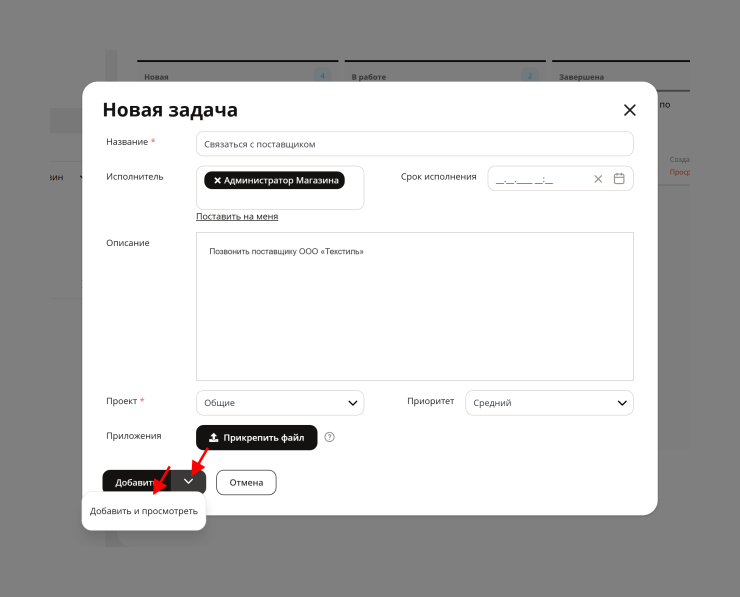Click the Отмена button
Screen dimensions: 740x597
246,482
